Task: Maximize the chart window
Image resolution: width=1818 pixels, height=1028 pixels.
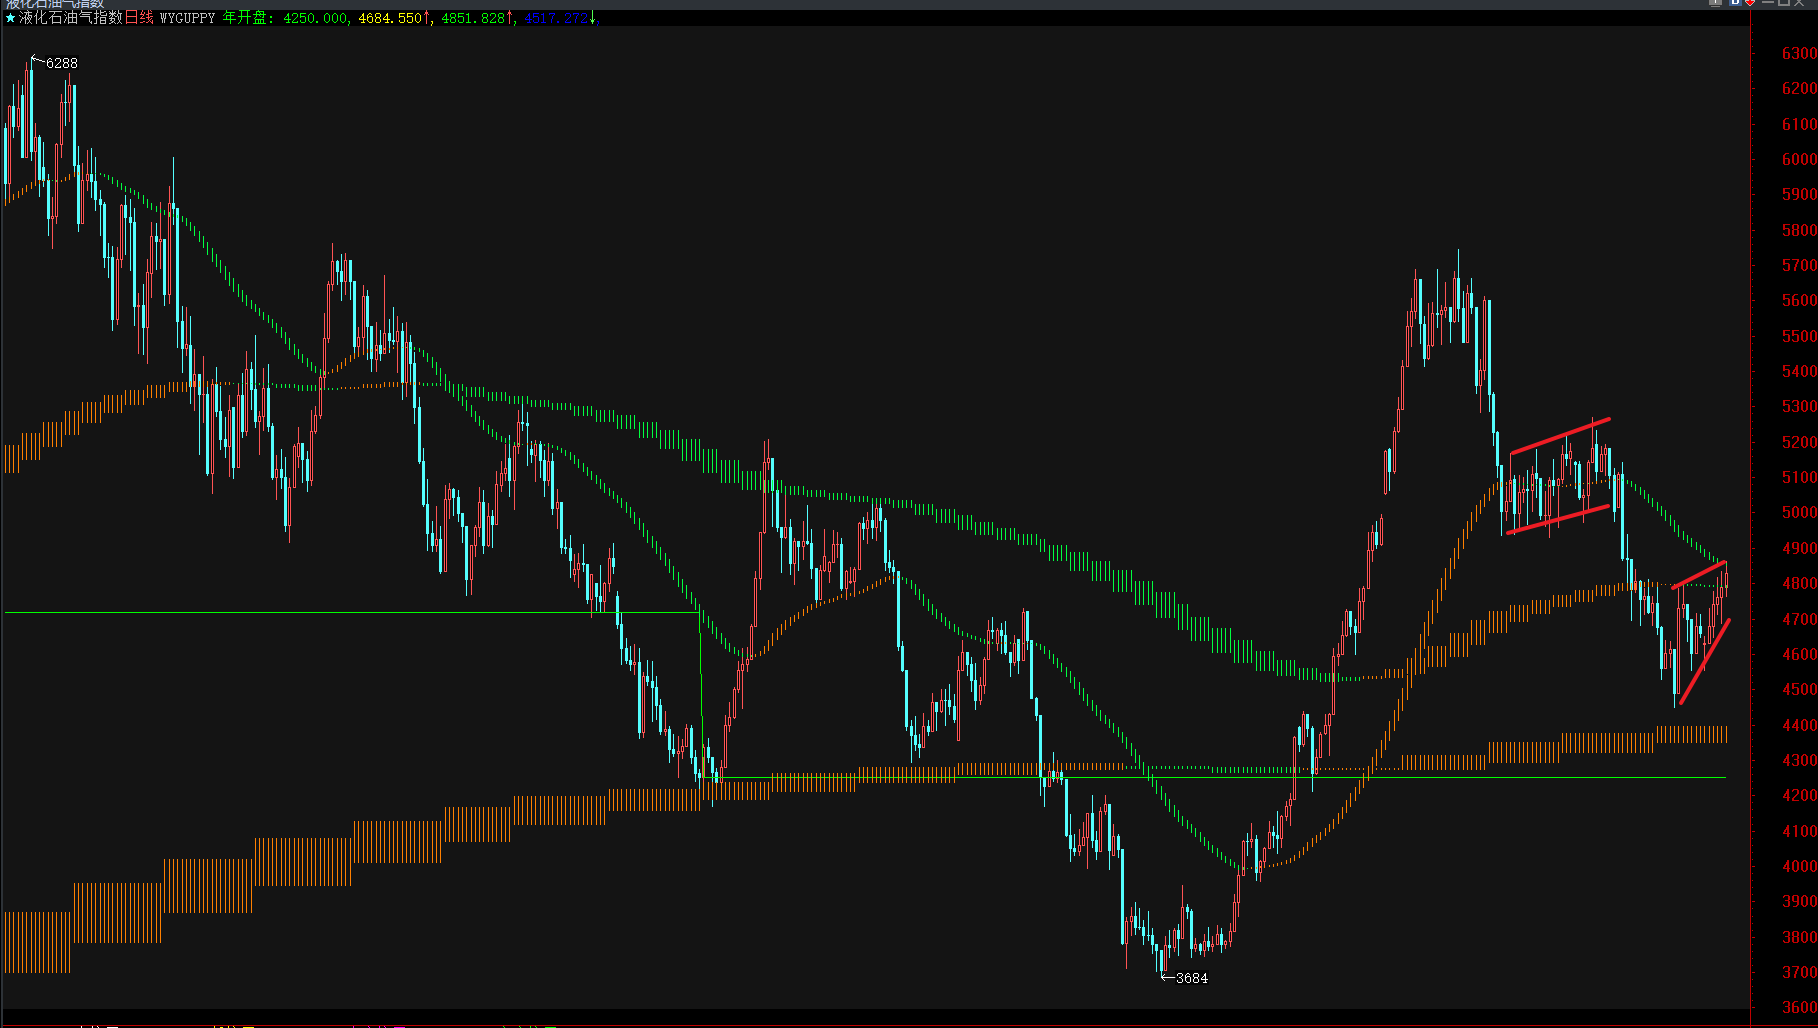Action: (1783, 3)
